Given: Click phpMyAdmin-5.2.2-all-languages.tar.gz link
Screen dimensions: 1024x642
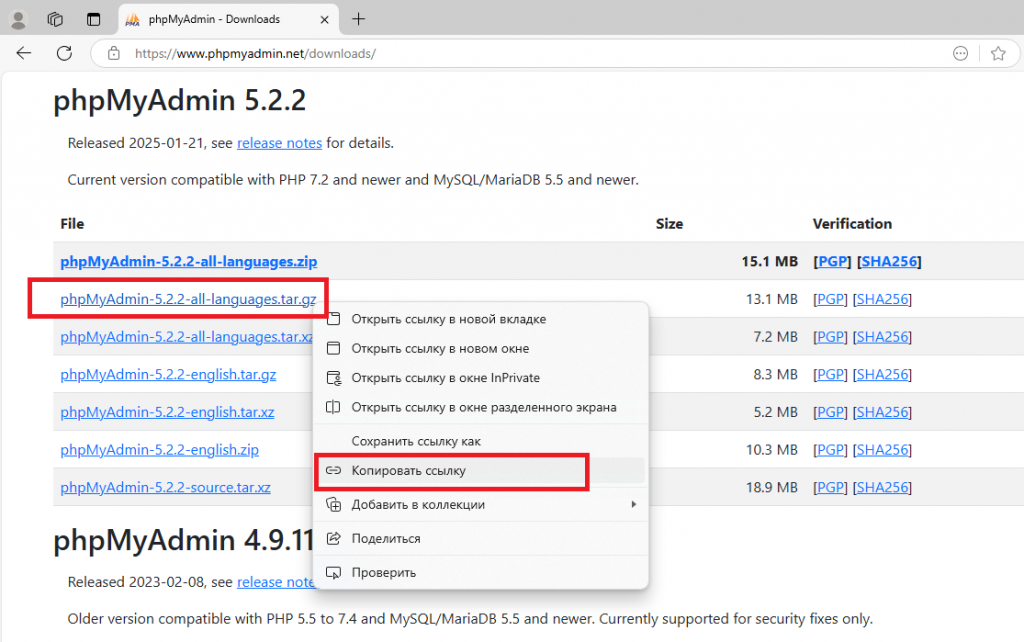Looking at the screenshot, I should pos(188,299).
